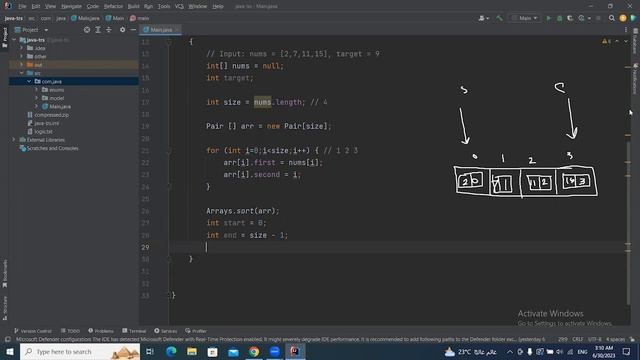Open File Explorer from taskbar

click(192, 351)
